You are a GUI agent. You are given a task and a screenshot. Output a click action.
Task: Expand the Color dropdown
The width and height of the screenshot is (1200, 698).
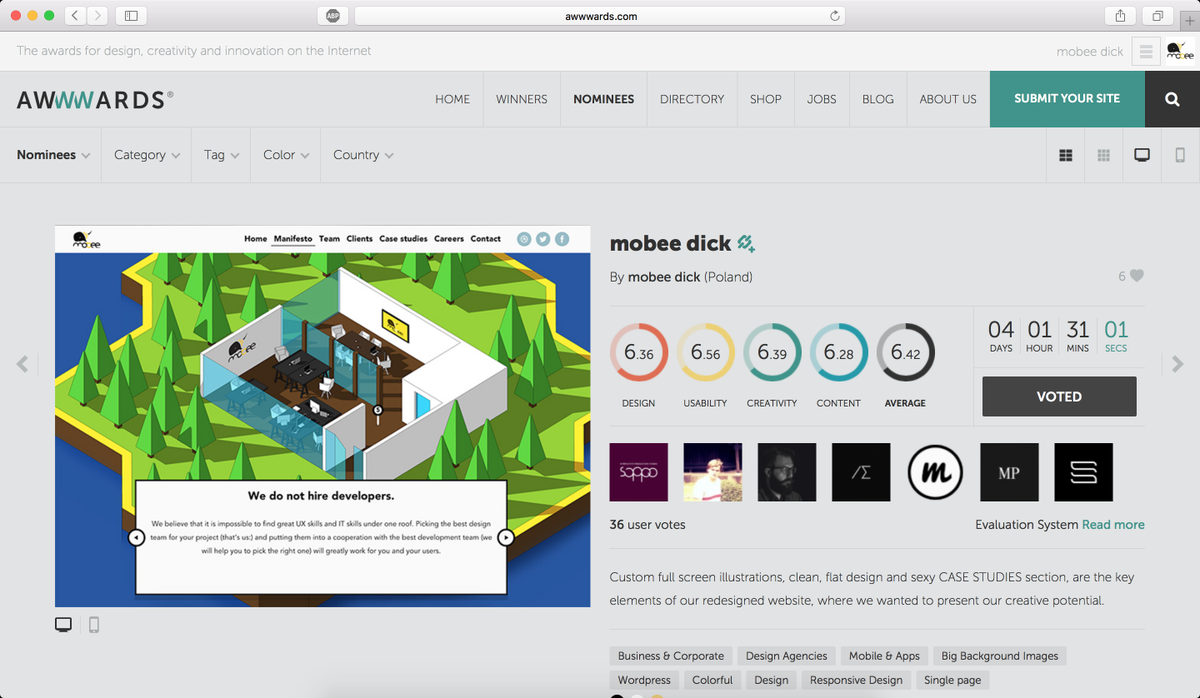tap(286, 155)
